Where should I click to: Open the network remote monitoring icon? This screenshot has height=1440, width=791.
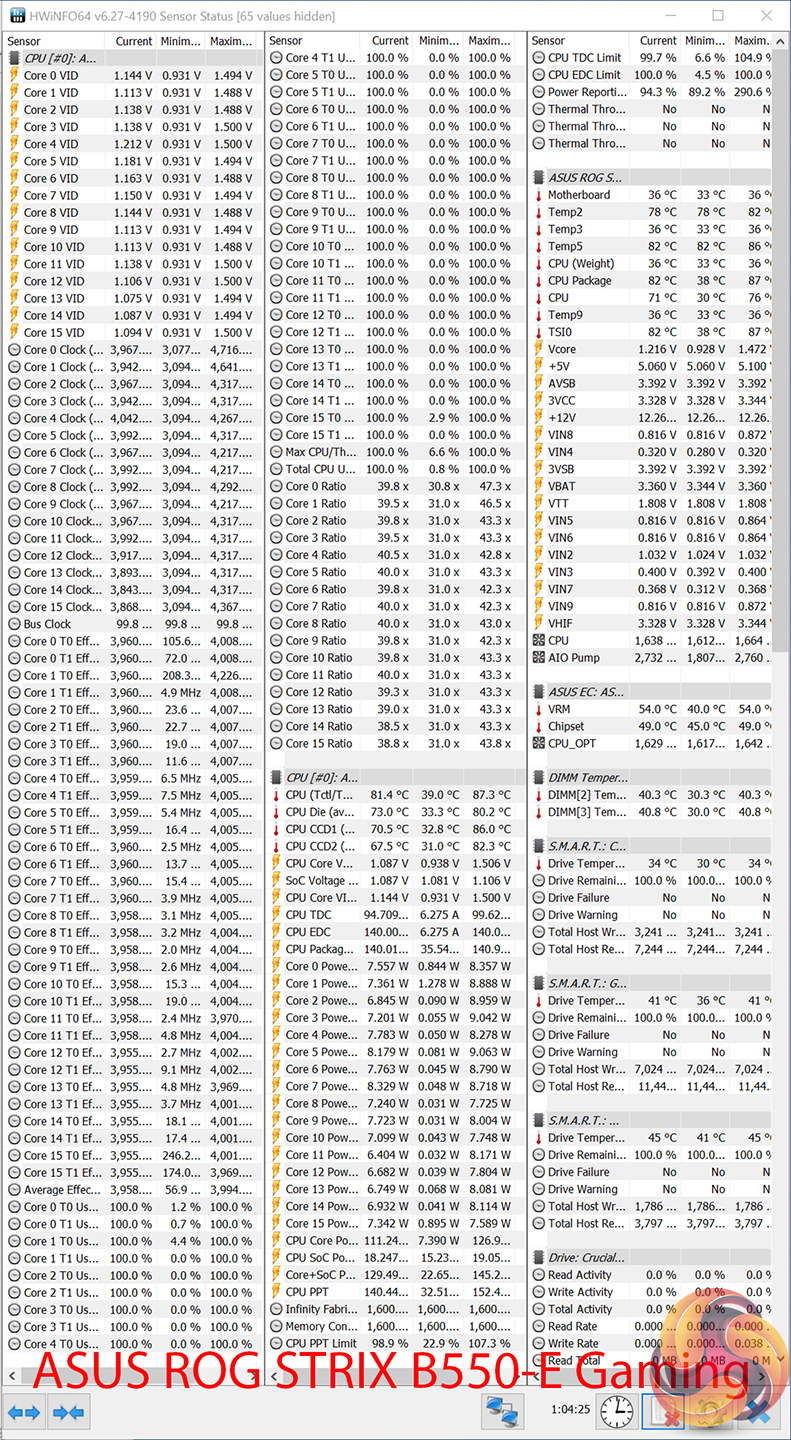tap(502, 1412)
